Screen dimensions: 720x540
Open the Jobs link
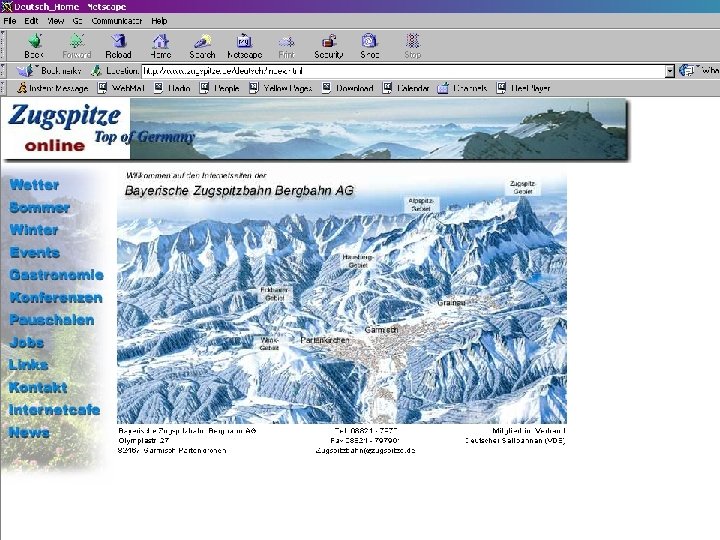pos(27,343)
